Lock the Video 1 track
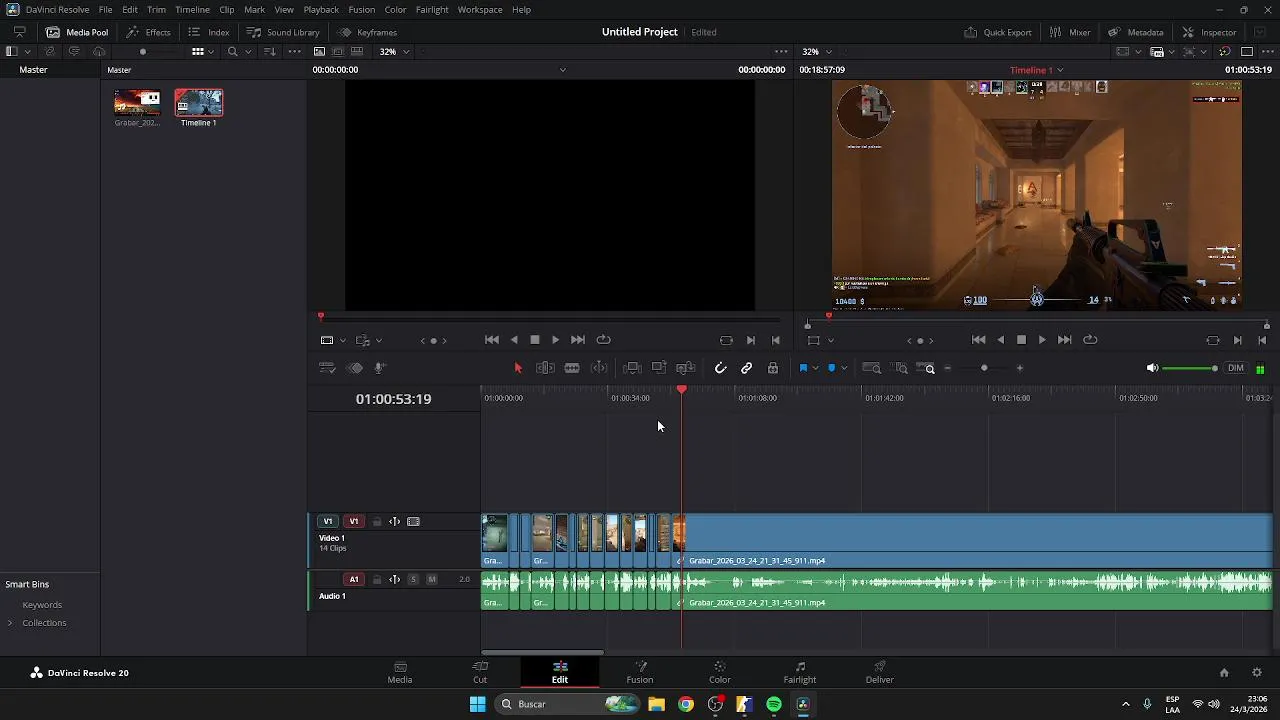1280x720 pixels. [377, 521]
